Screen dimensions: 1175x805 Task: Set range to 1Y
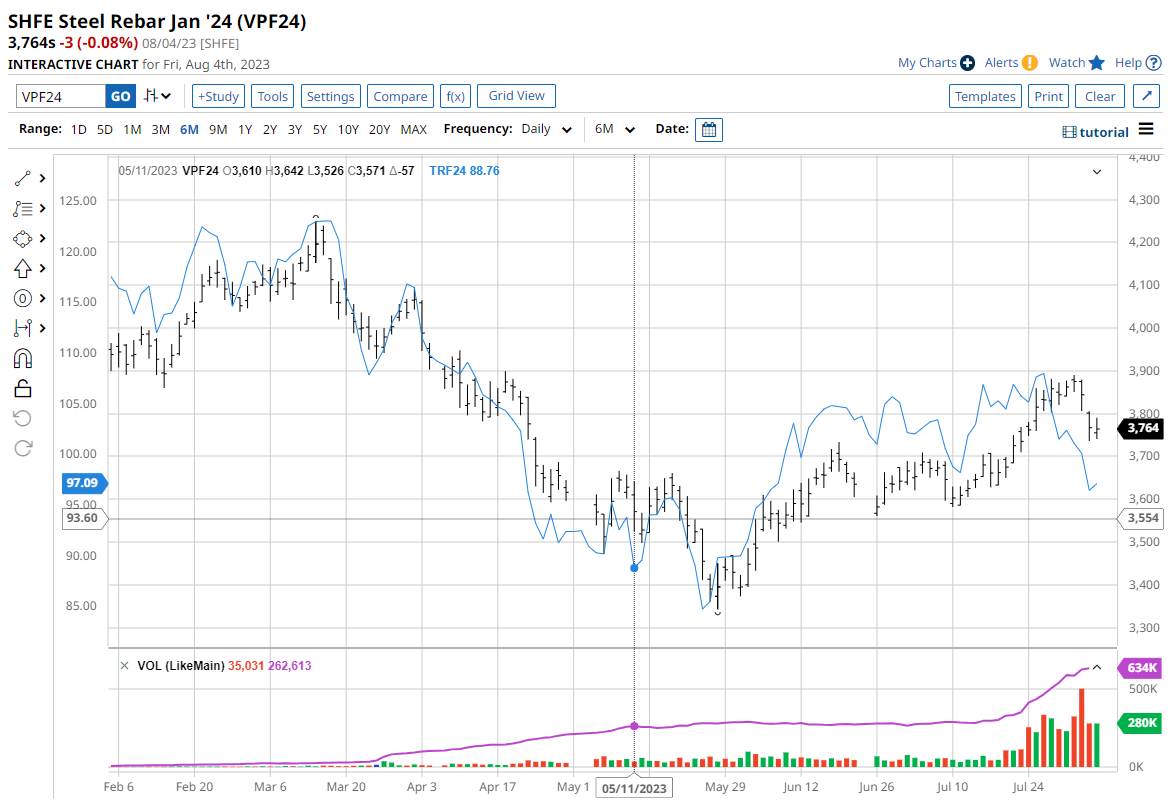click(244, 130)
